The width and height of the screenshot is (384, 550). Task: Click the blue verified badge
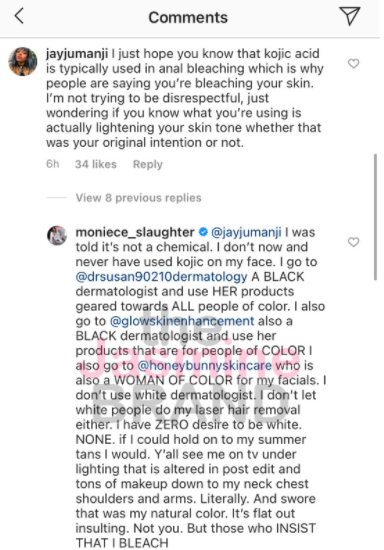tap(203, 232)
